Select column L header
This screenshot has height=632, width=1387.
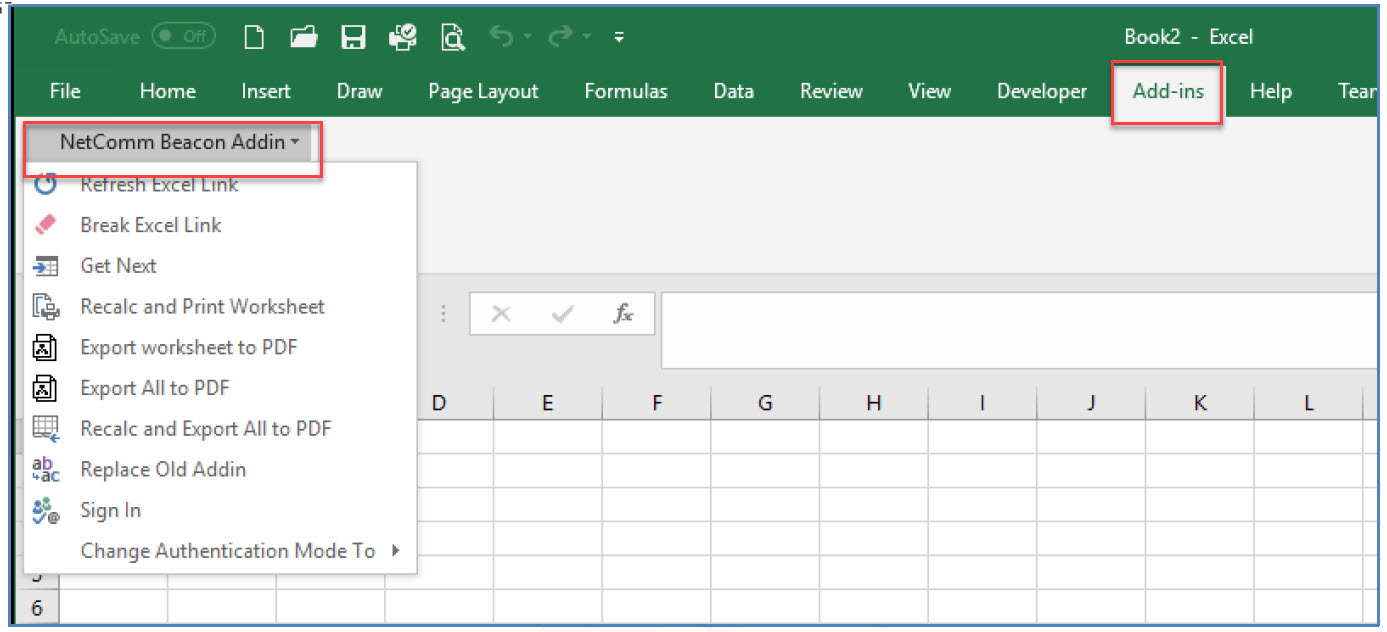(1309, 404)
